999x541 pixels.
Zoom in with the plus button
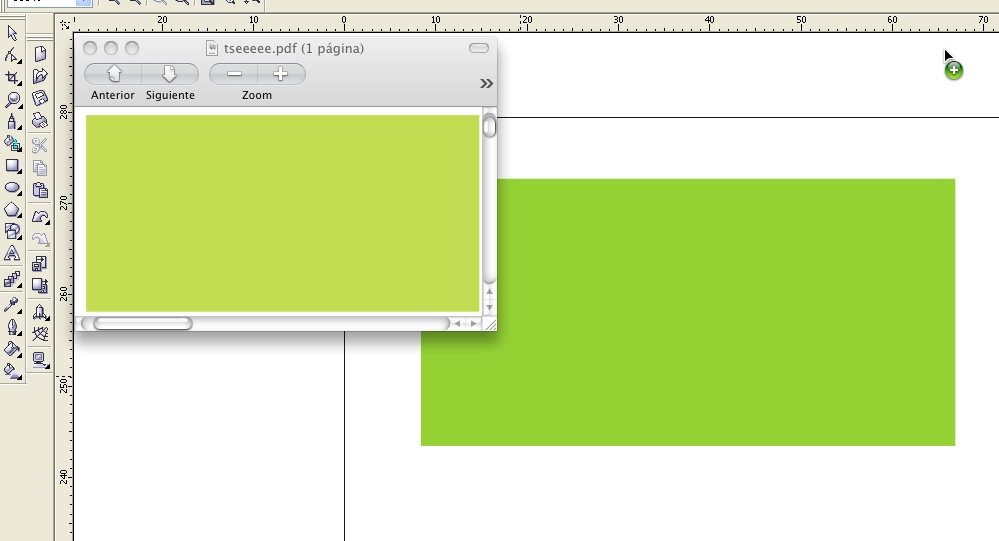pyautogui.click(x=281, y=74)
